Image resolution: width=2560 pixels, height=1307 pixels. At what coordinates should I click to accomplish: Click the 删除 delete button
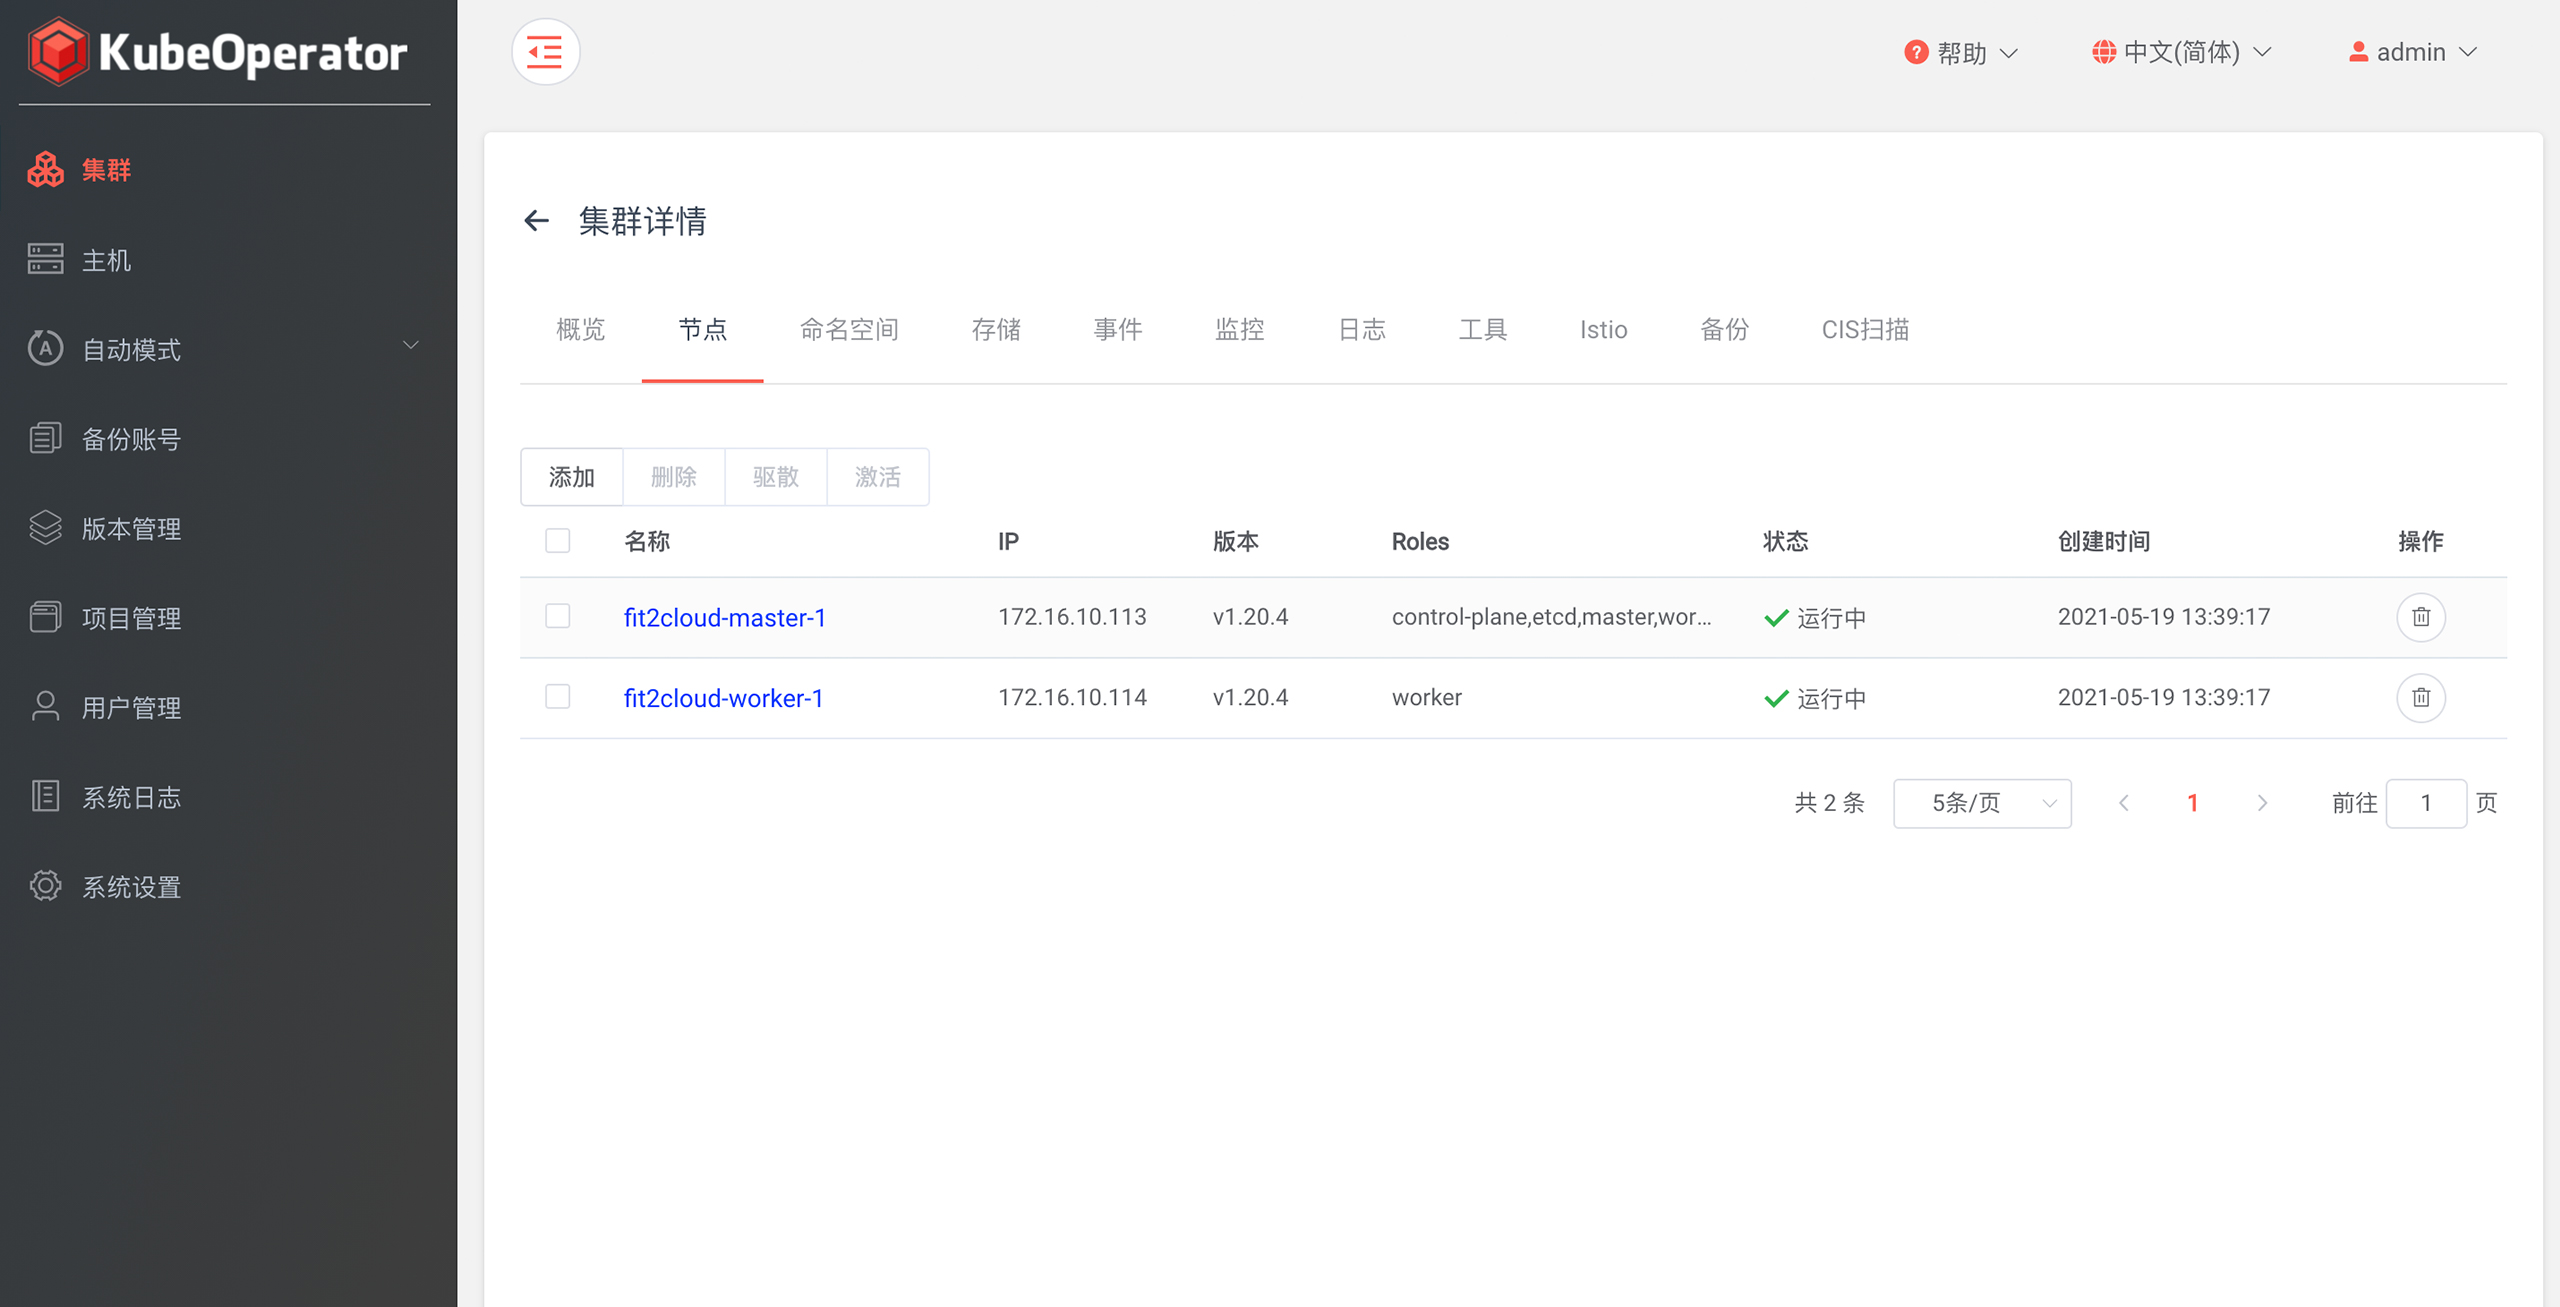click(674, 477)
